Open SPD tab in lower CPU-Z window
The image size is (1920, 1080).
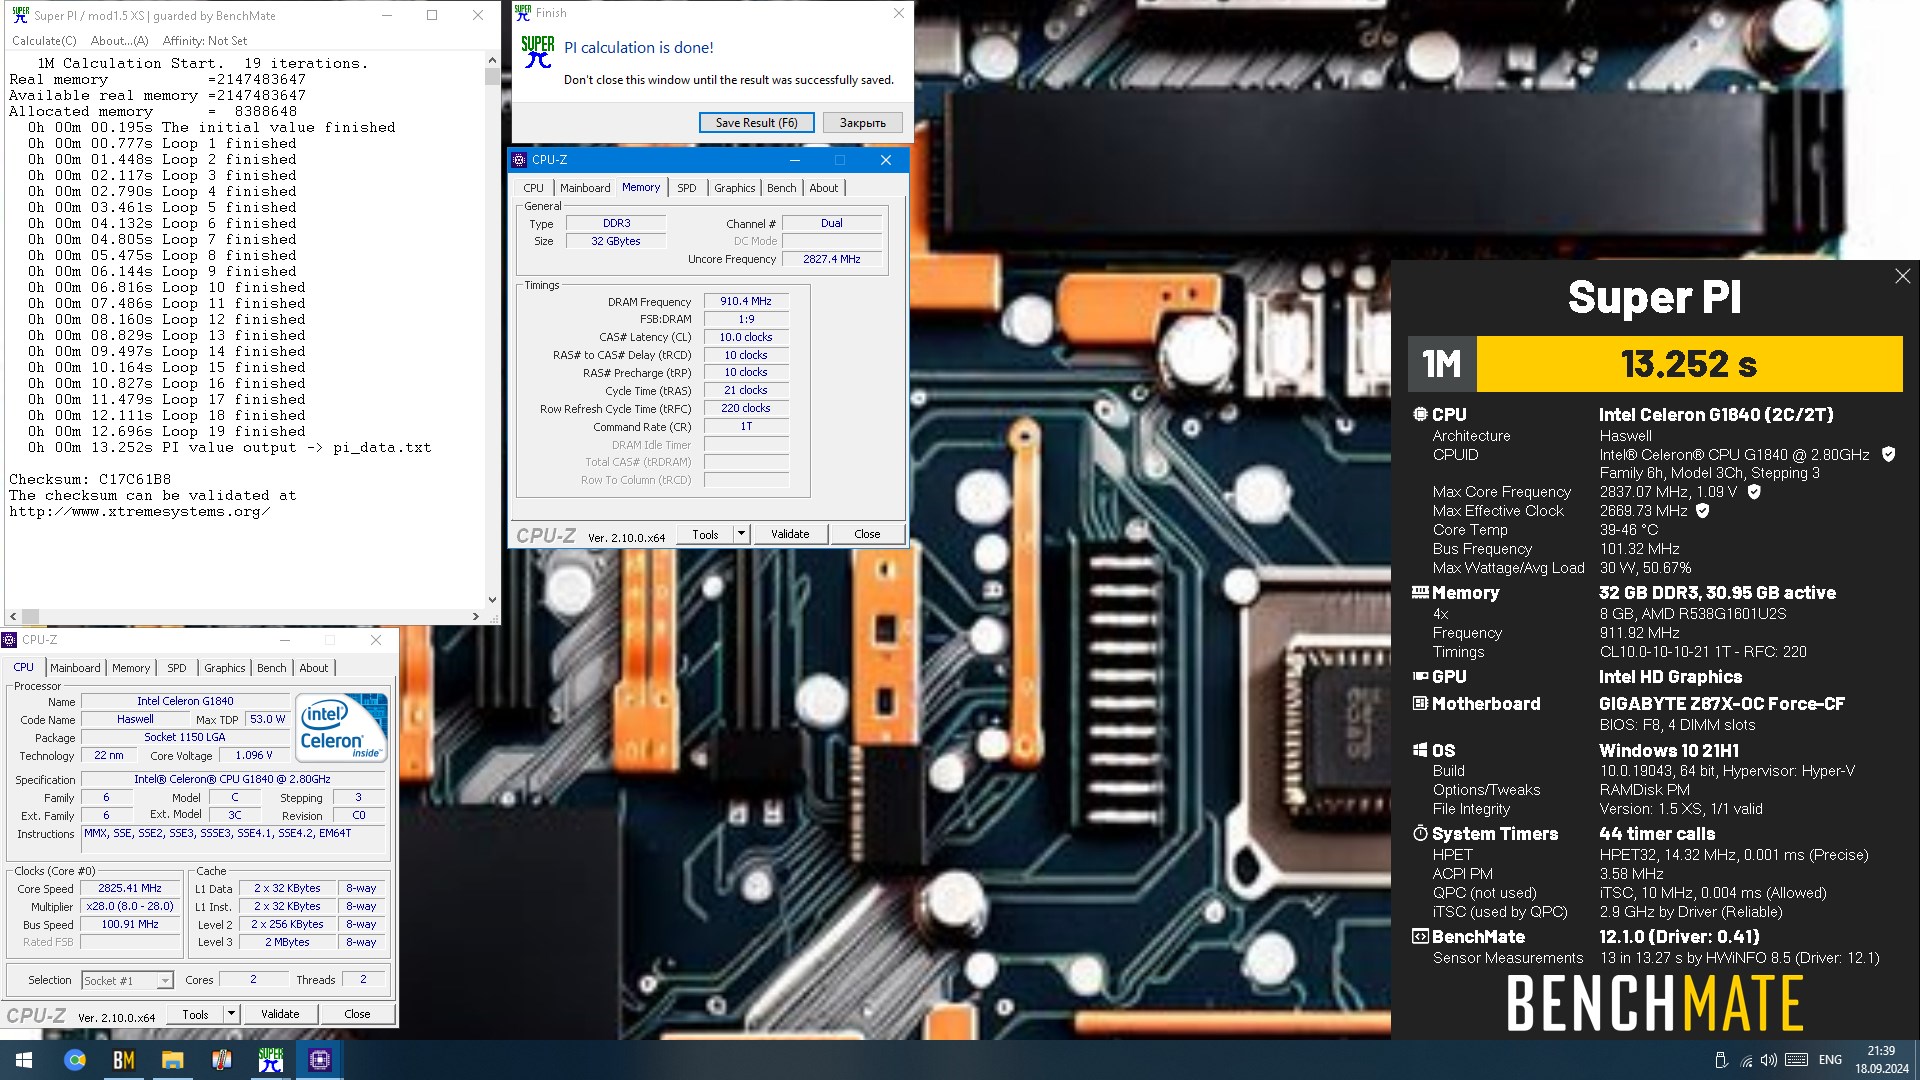(177, 668)
